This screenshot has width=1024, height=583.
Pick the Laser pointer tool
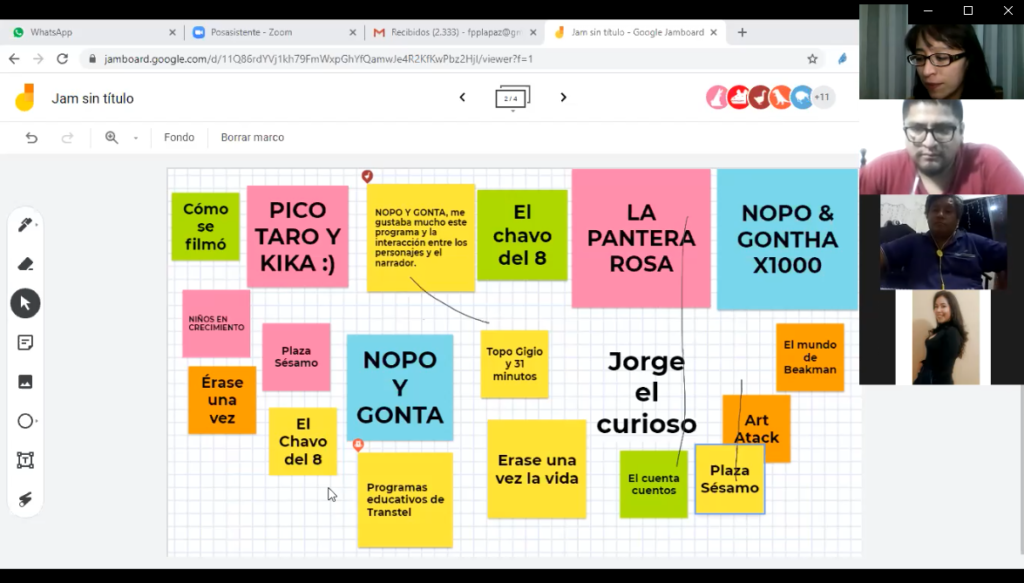click(25, 499)
